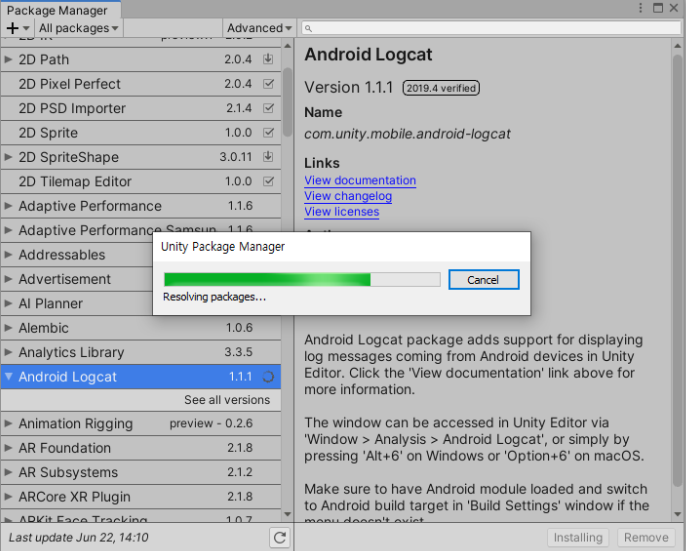This screenshot has height=551, width=686.
Task: Cancel the Resolving packages dialog
Action: point(484,280)
